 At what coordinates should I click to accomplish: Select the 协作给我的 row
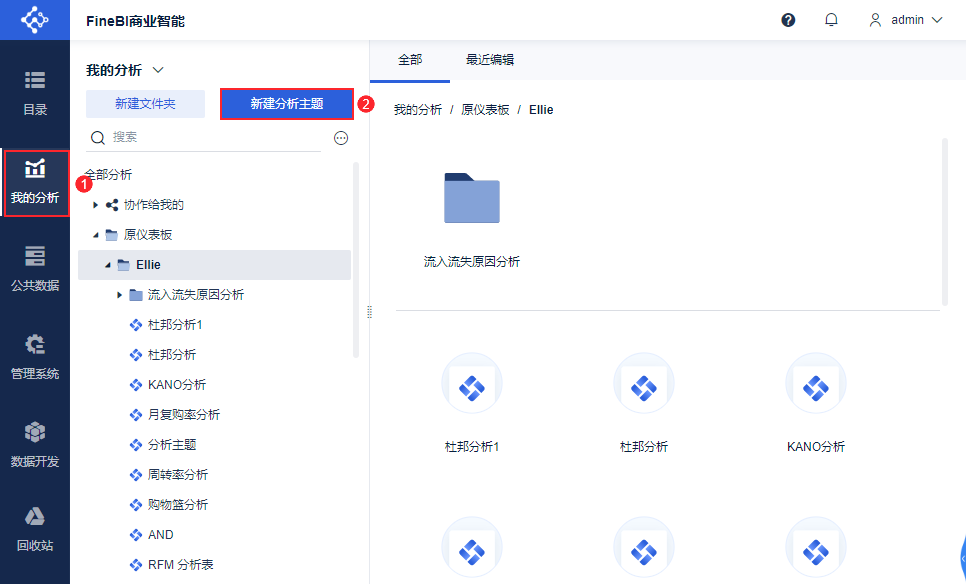coord(214,205)
